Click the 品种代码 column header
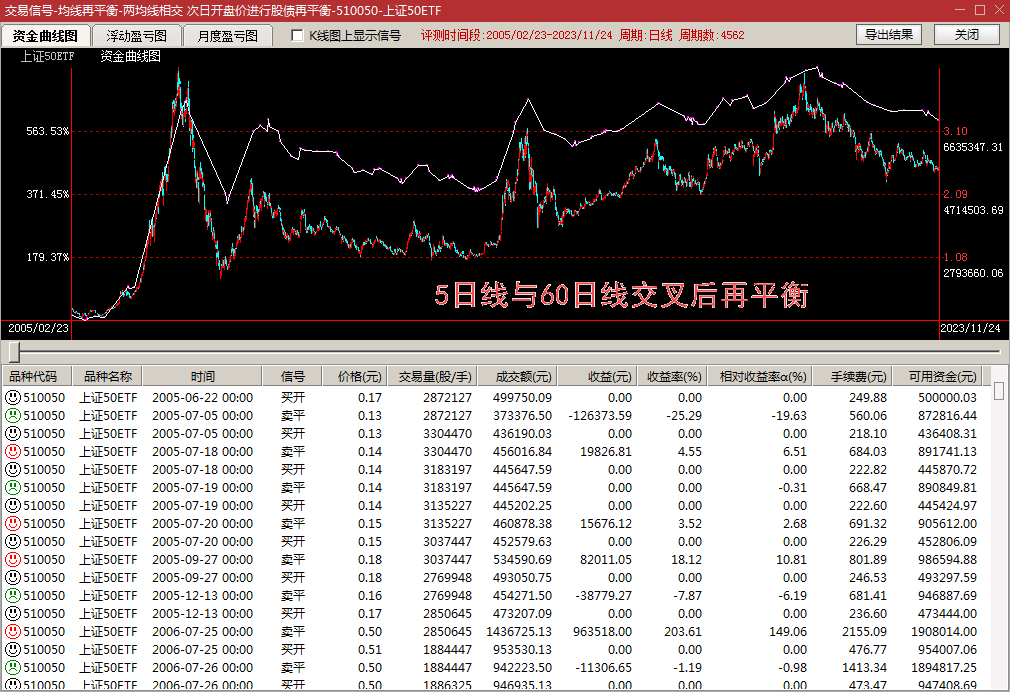This screenshot has width=1010, height=692. point(34,377)
